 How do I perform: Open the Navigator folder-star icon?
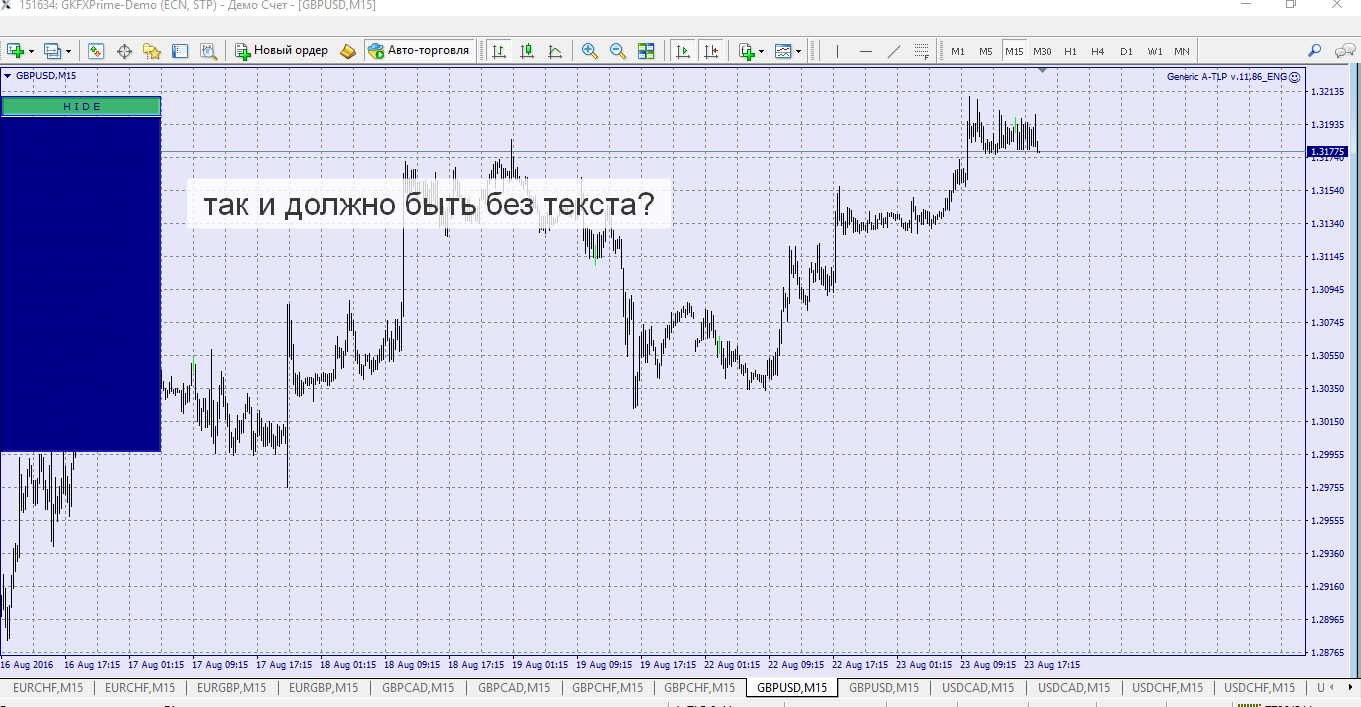152,50
